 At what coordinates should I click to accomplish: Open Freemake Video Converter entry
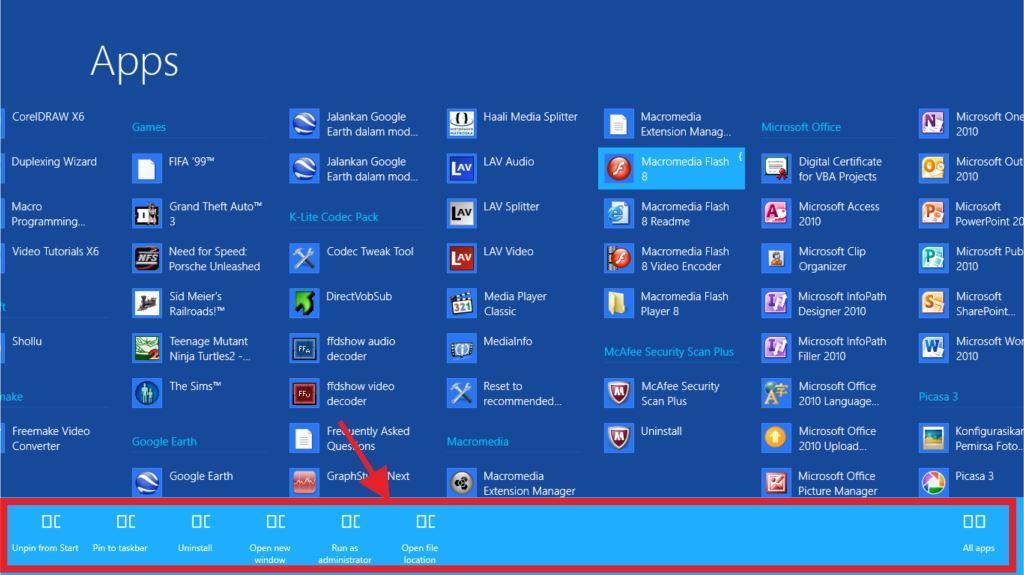click(51, 438)
